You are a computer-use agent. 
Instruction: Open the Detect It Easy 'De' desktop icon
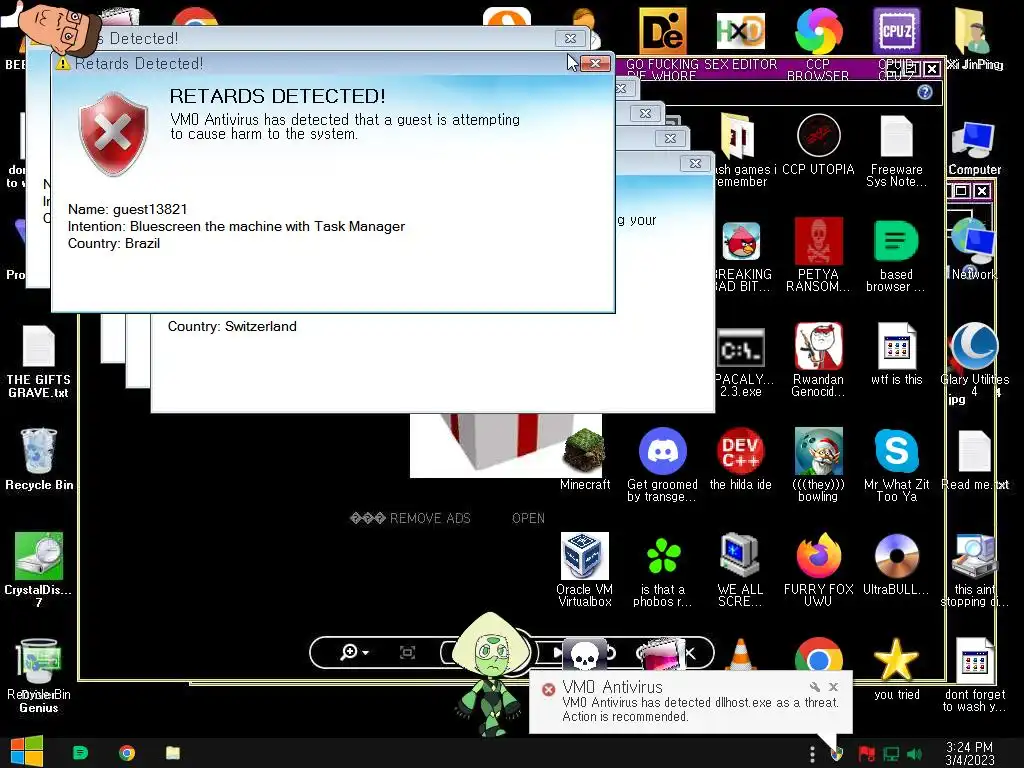tap(662, 31)
